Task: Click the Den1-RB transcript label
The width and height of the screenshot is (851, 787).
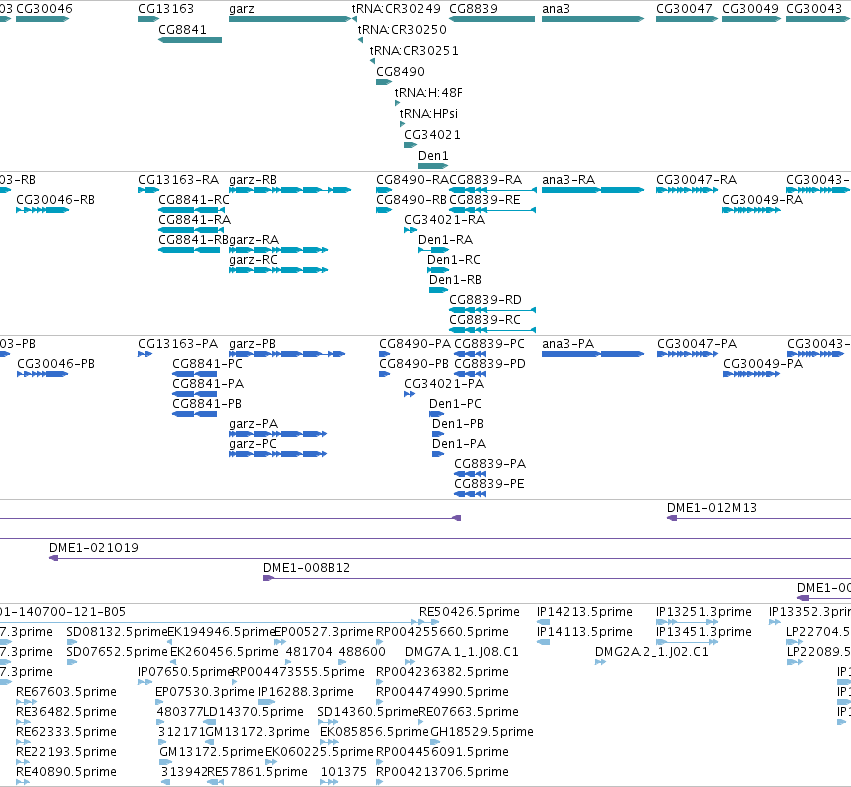Action: tap(455, 280)
